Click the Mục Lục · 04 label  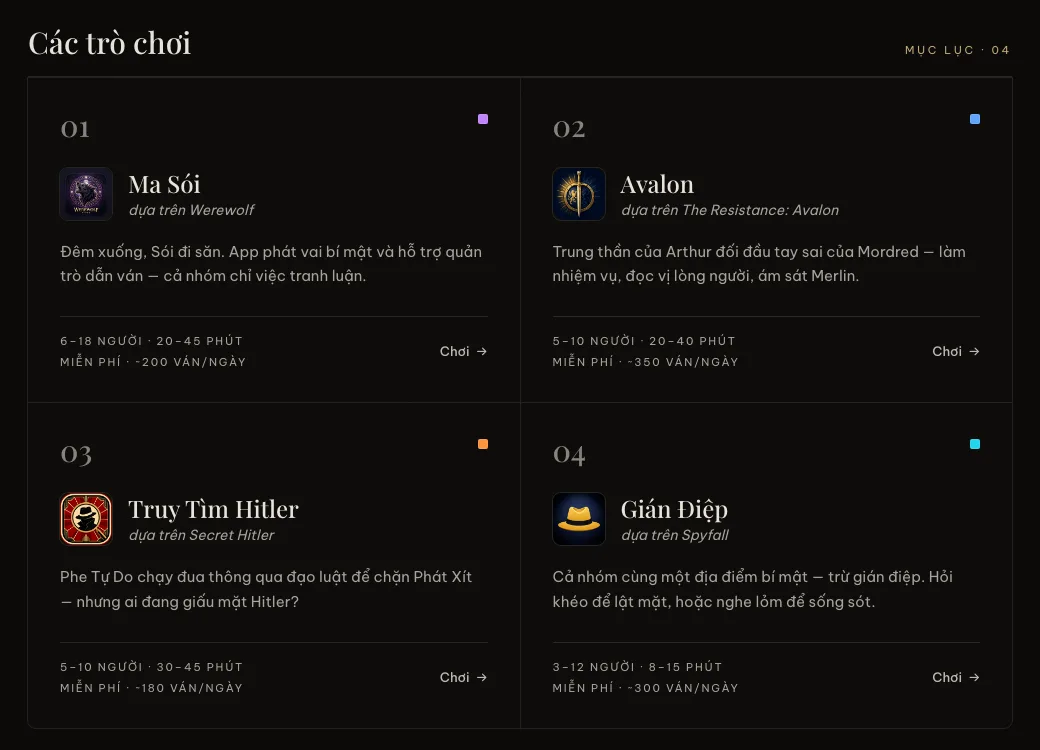[957, 50]
